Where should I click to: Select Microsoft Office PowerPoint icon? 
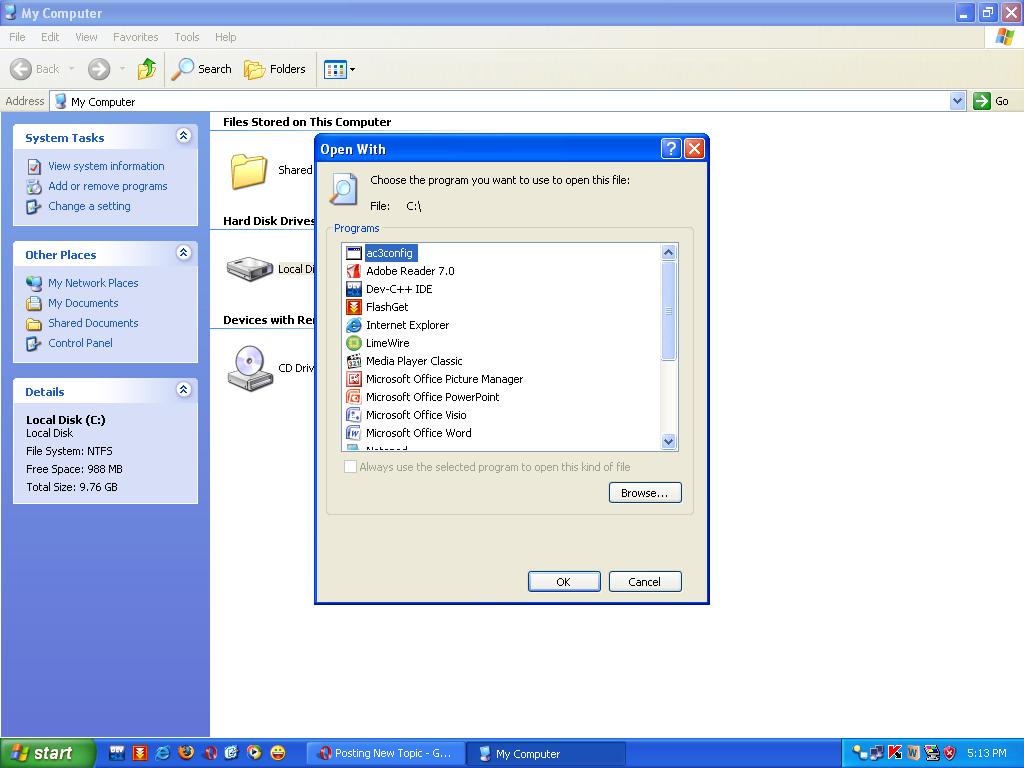353,396
